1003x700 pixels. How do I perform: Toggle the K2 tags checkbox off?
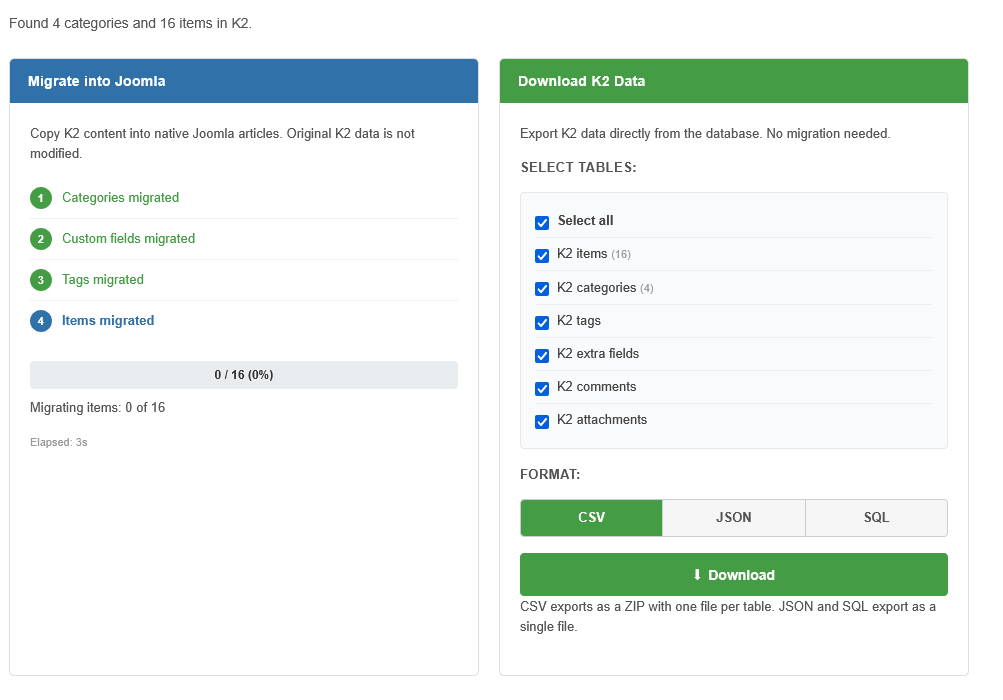542,322
